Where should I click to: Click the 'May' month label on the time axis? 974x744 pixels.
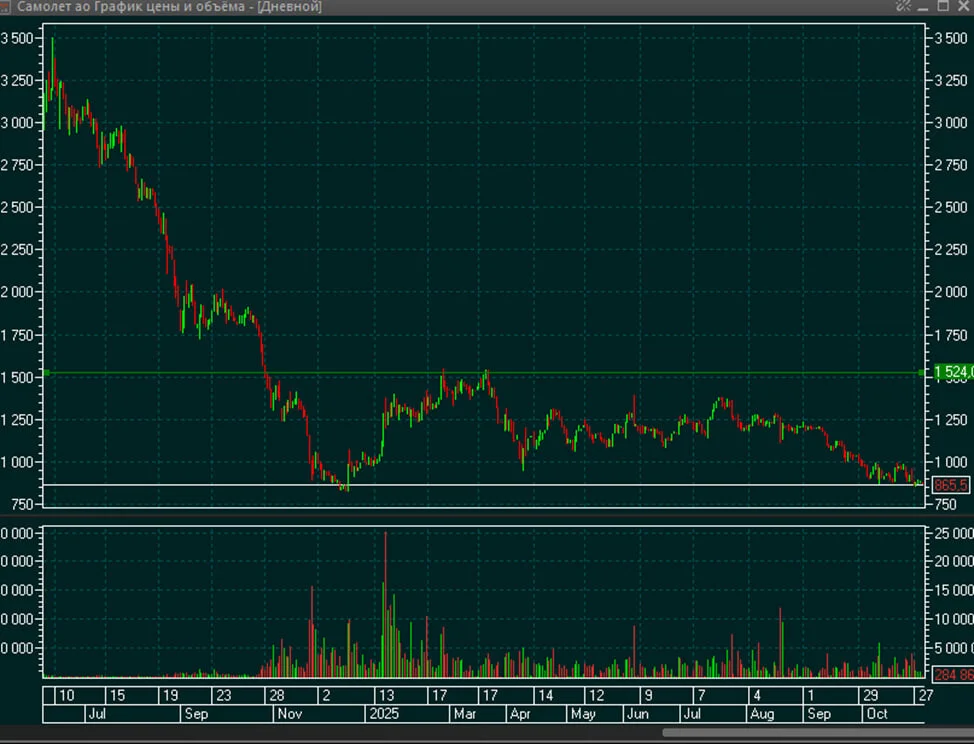[x=583, y=714]
